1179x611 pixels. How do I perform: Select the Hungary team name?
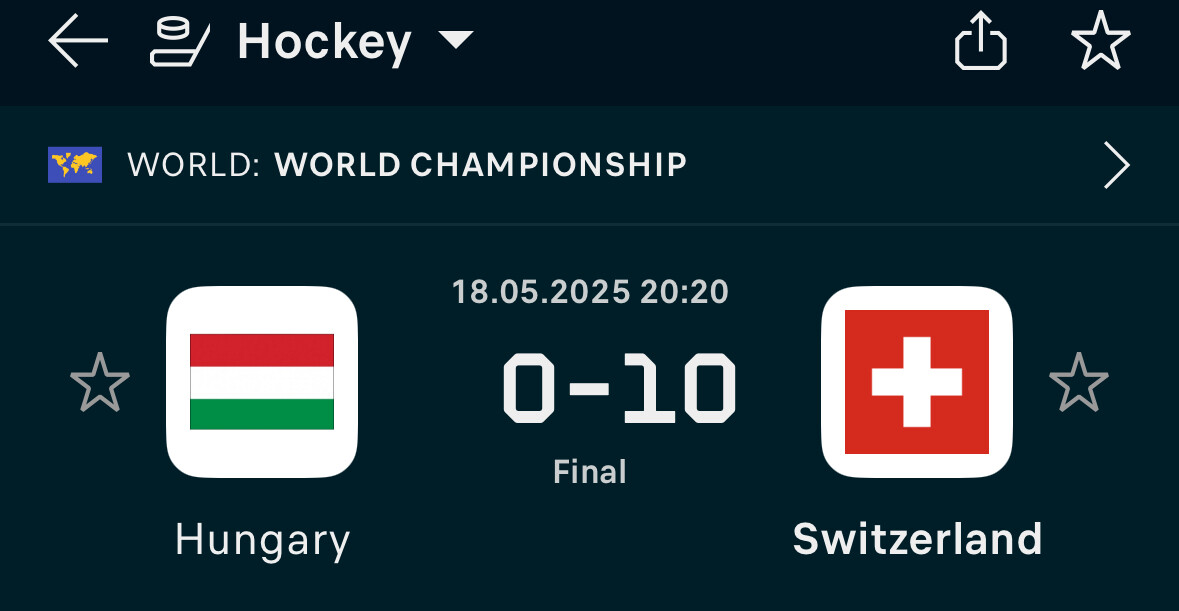point(262,540)
